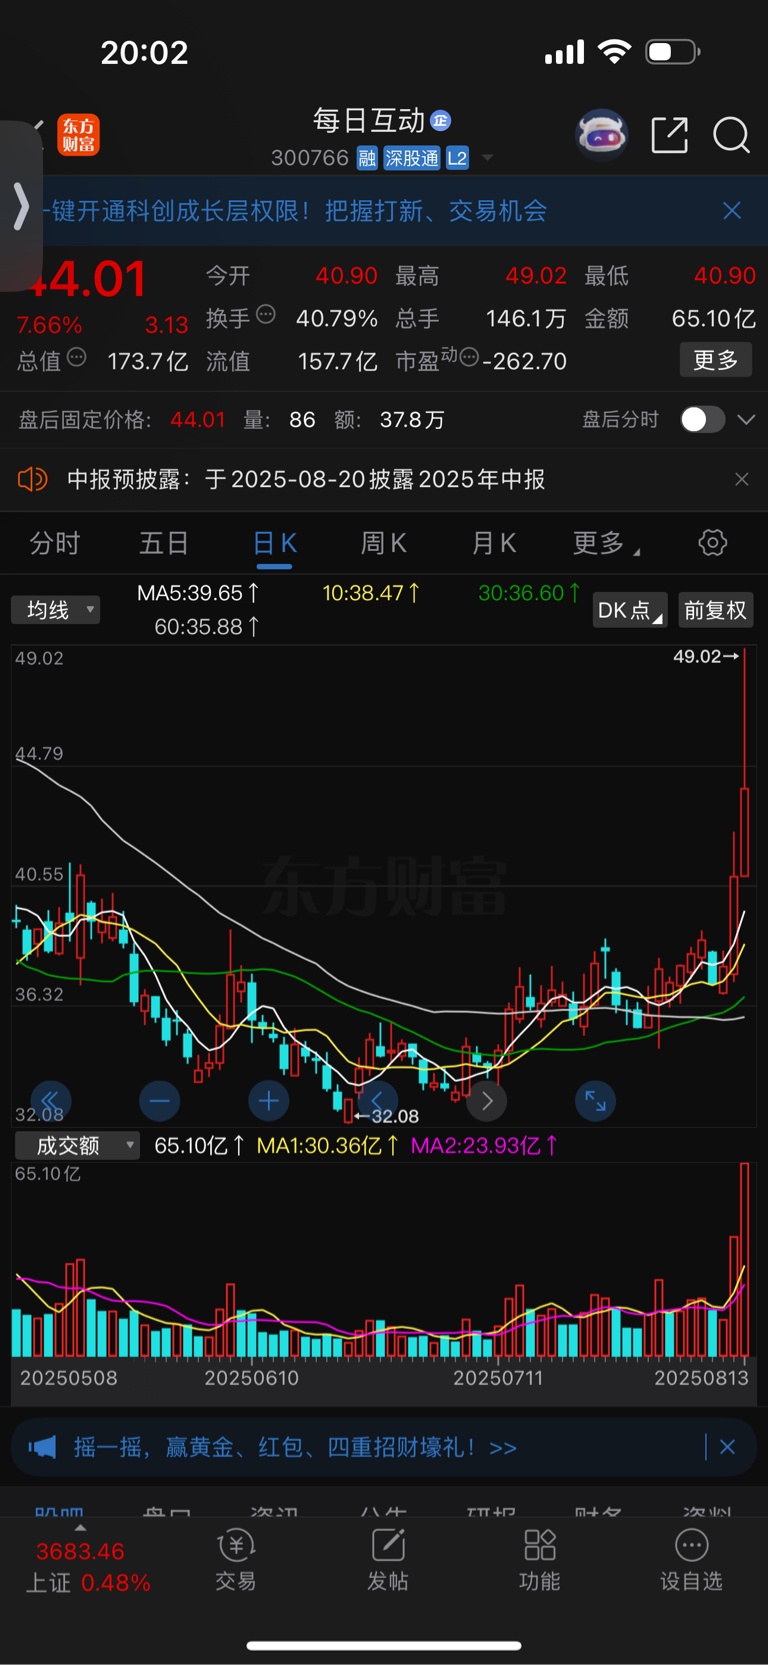This screenshot has width=768, height=1665.
Task: Tap the 20250813 date label
Action: 701,1378
